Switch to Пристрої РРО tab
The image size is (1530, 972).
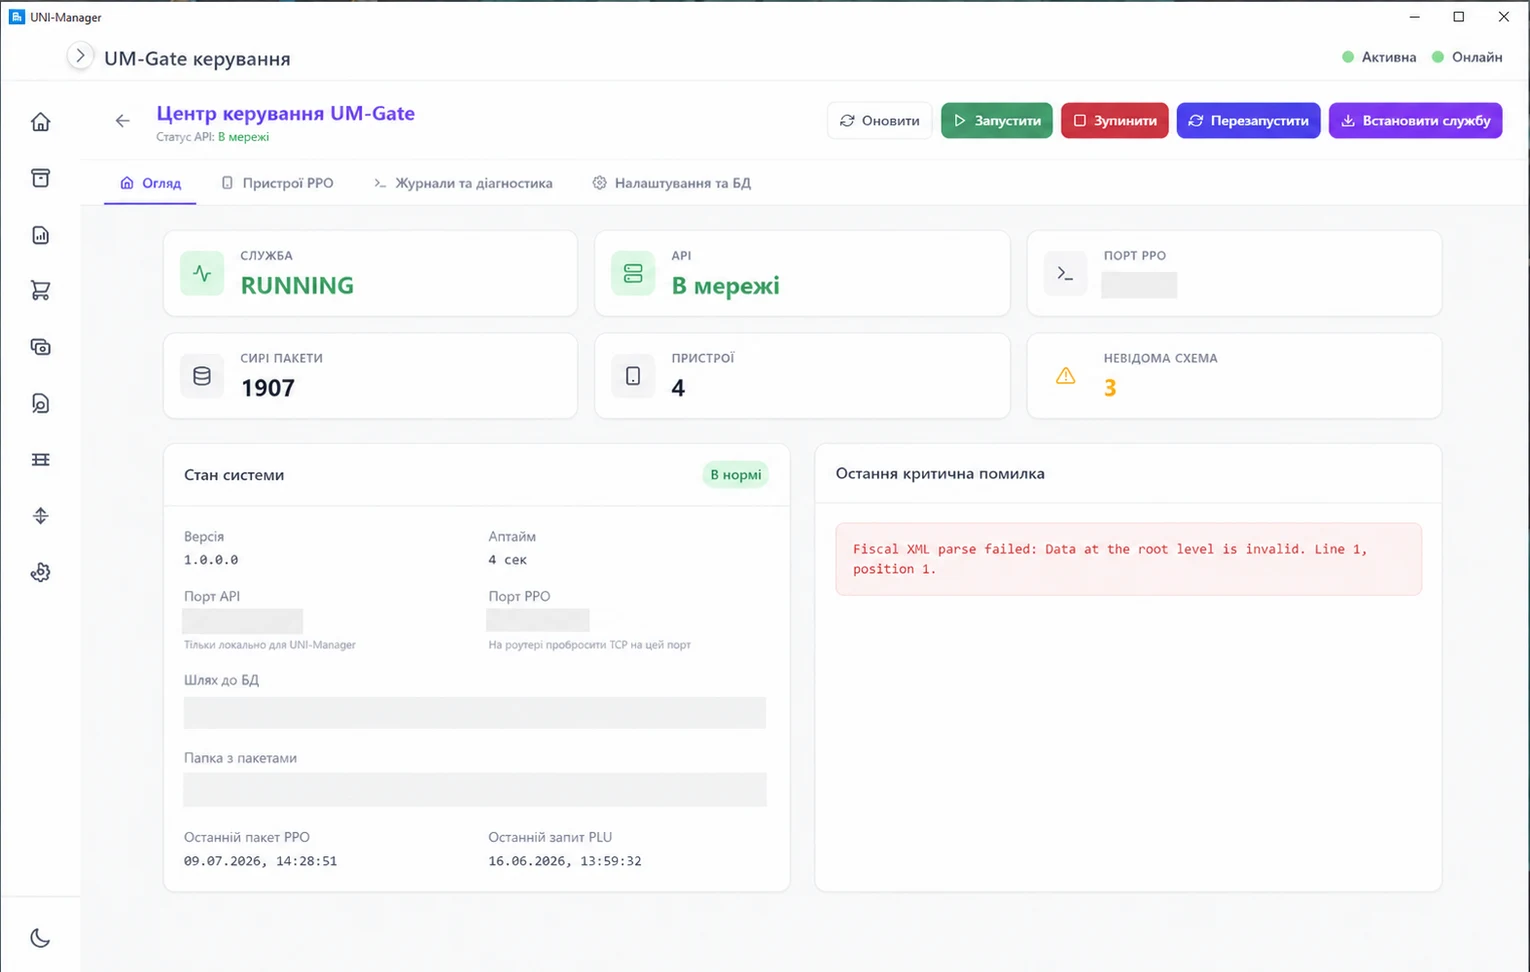(x=277, y=183)
